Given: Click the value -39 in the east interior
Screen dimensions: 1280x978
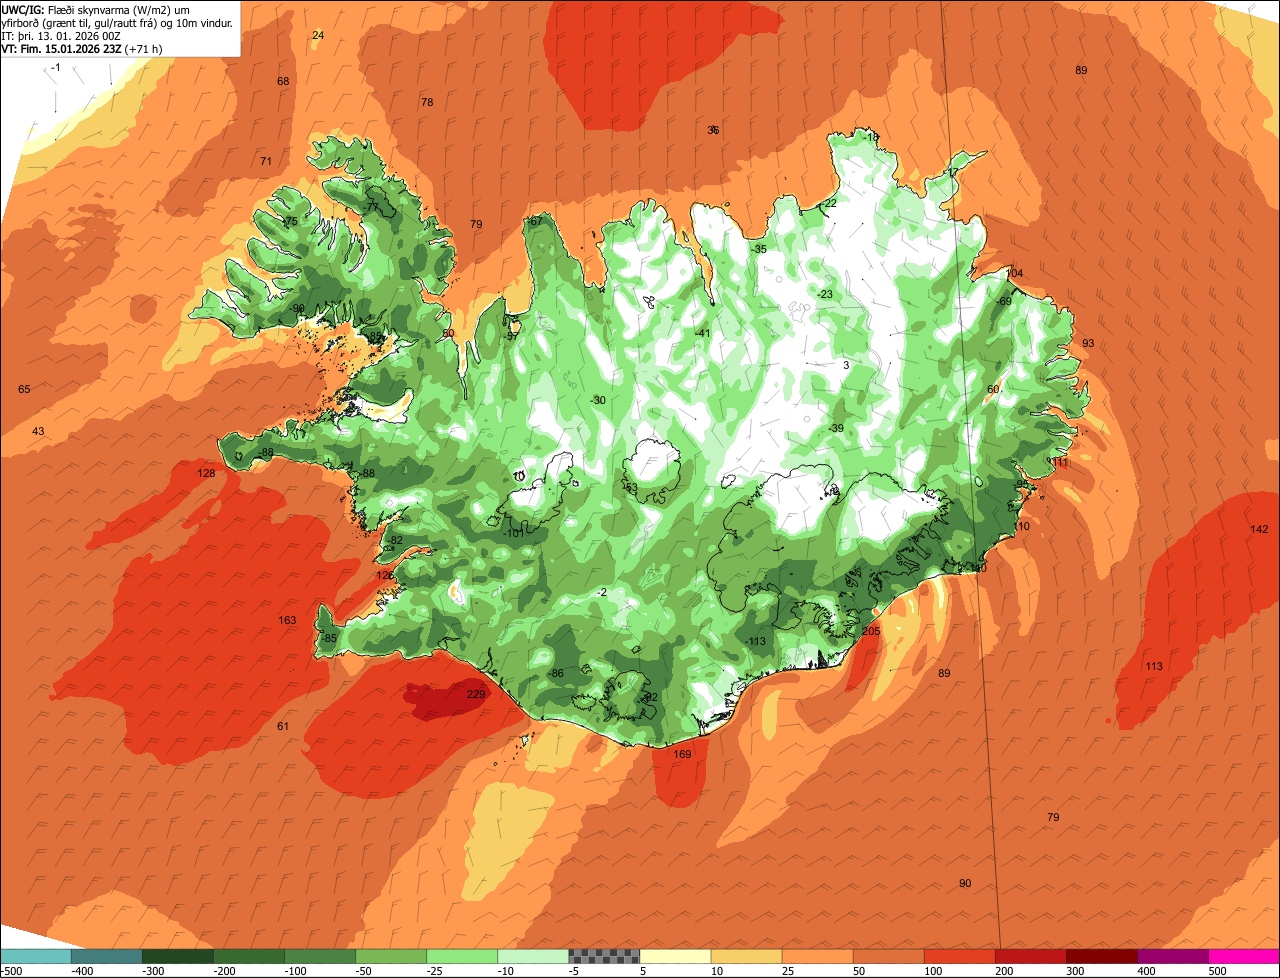Looking at the screenshot, I should tap(836, 428).
